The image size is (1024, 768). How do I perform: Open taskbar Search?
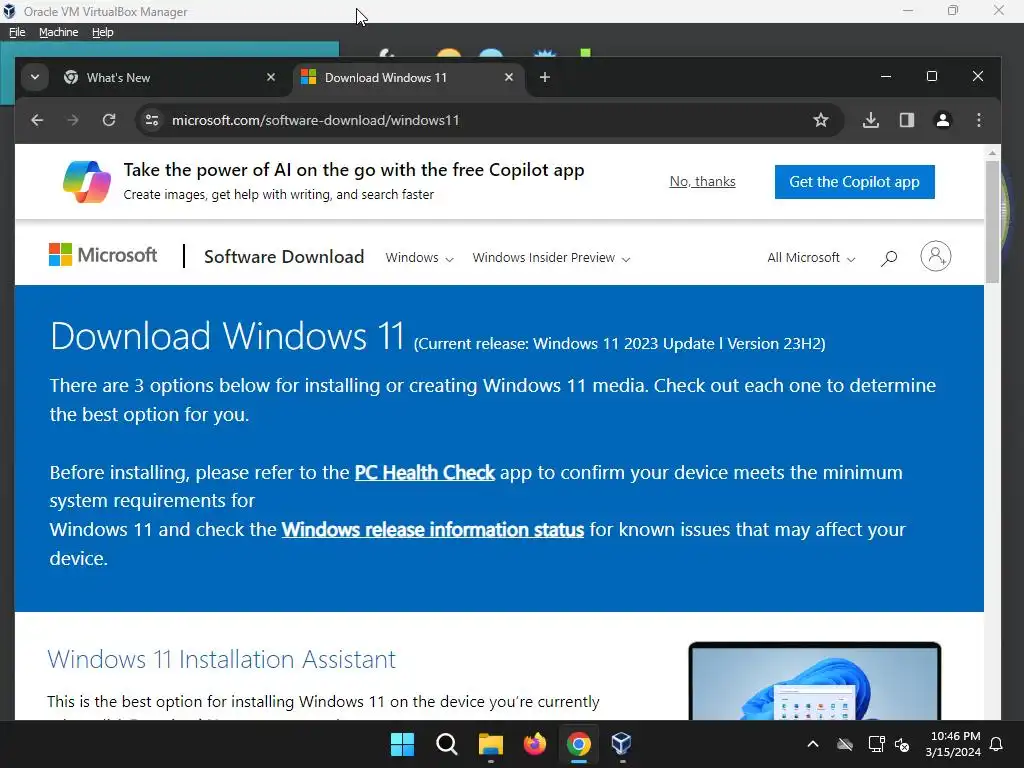(x=447, y=744)
